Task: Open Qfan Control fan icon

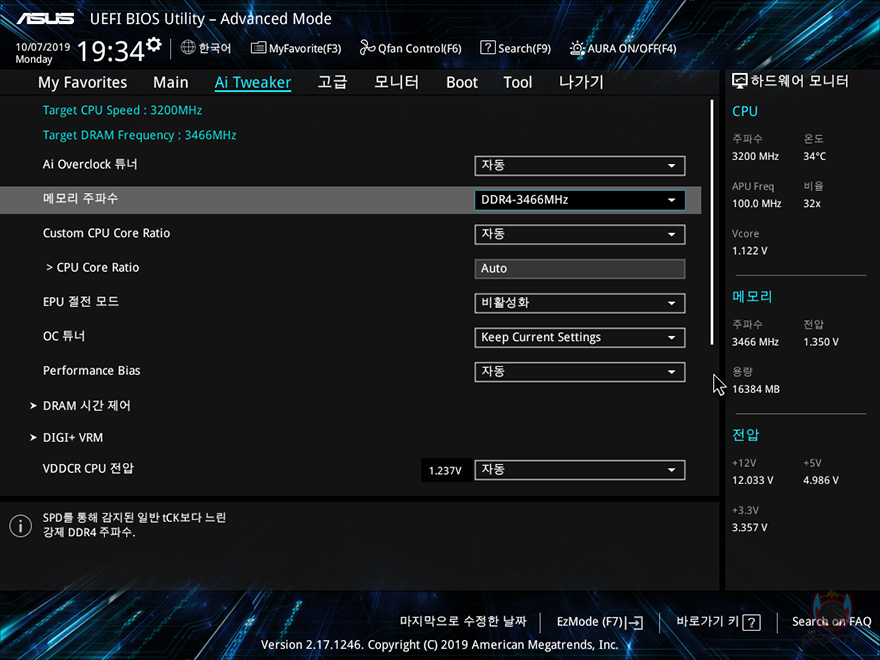Action: coord(367,48)
